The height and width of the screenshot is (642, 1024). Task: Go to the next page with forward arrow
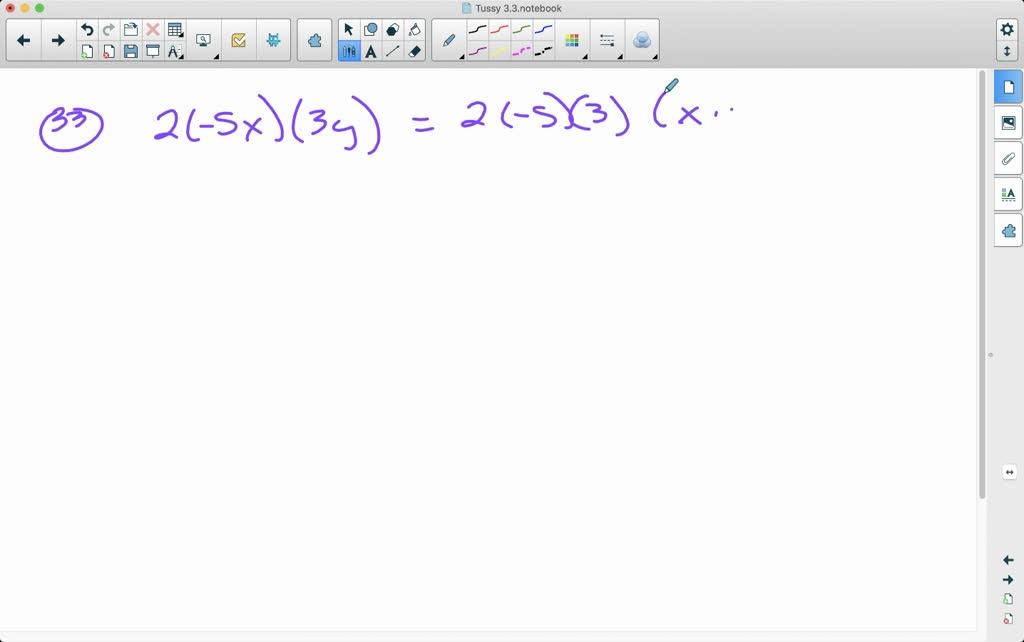coord(58,40)
